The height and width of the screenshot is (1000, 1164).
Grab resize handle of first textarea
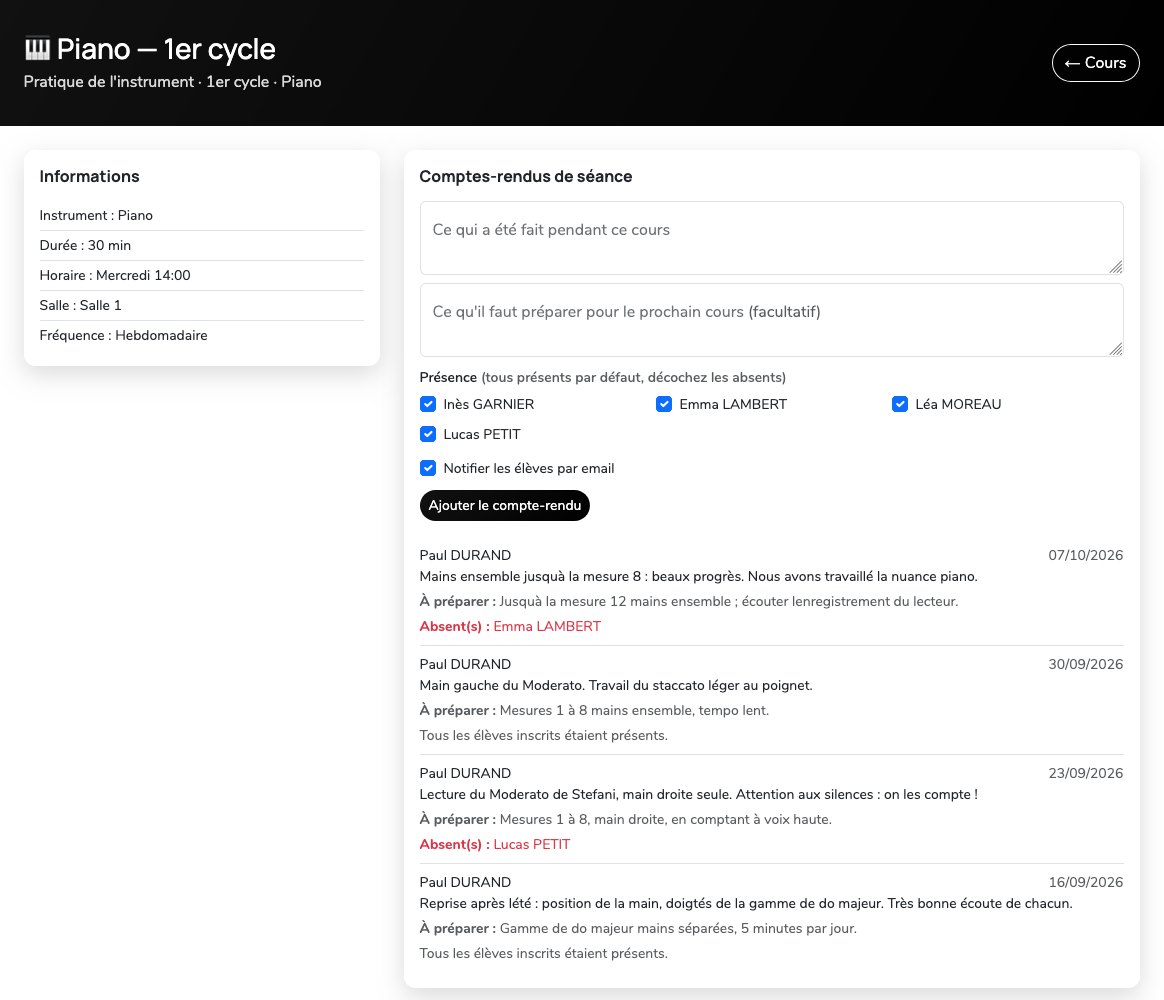(1116, 267)
